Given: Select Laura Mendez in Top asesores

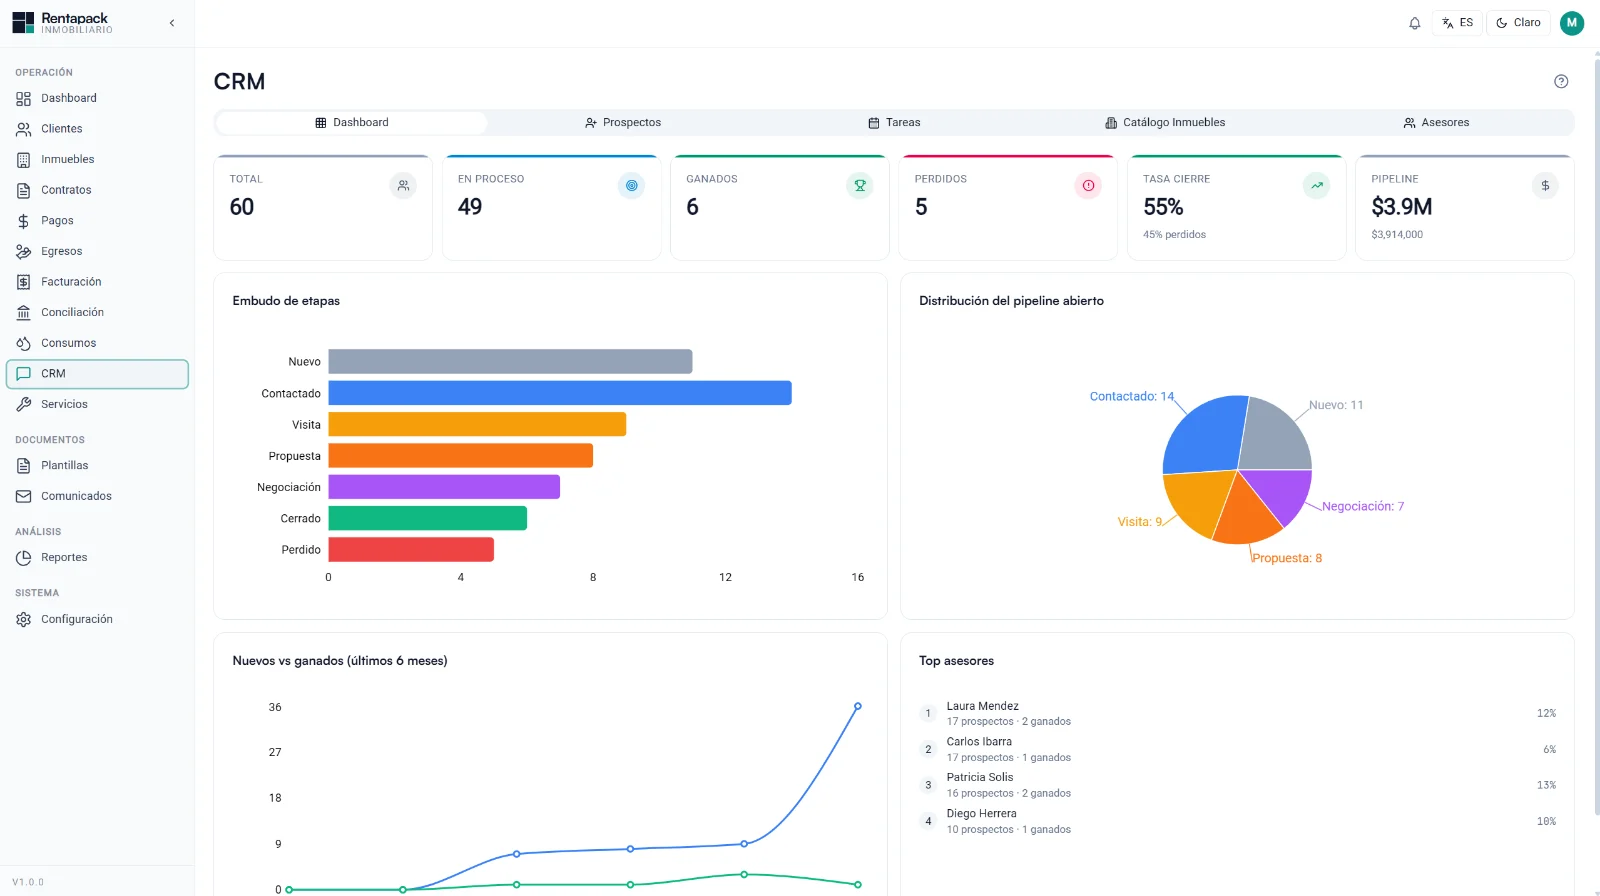Looking at the screenshot, I should [1237, 713].
